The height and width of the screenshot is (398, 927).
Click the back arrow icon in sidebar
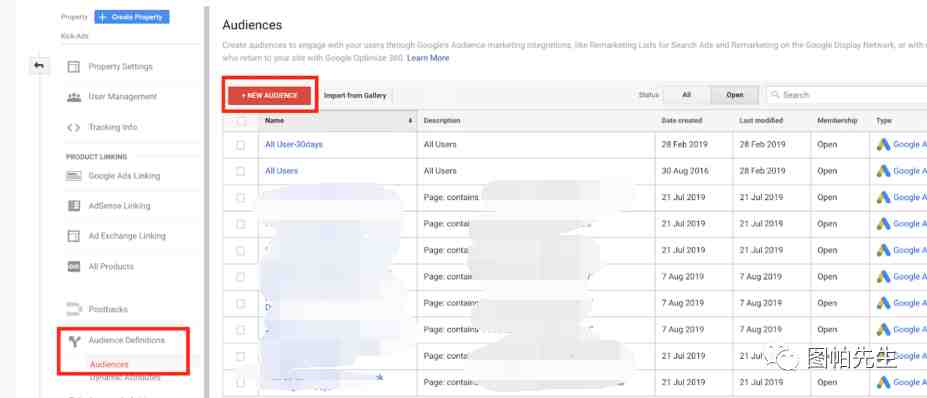tap(39, 65)
